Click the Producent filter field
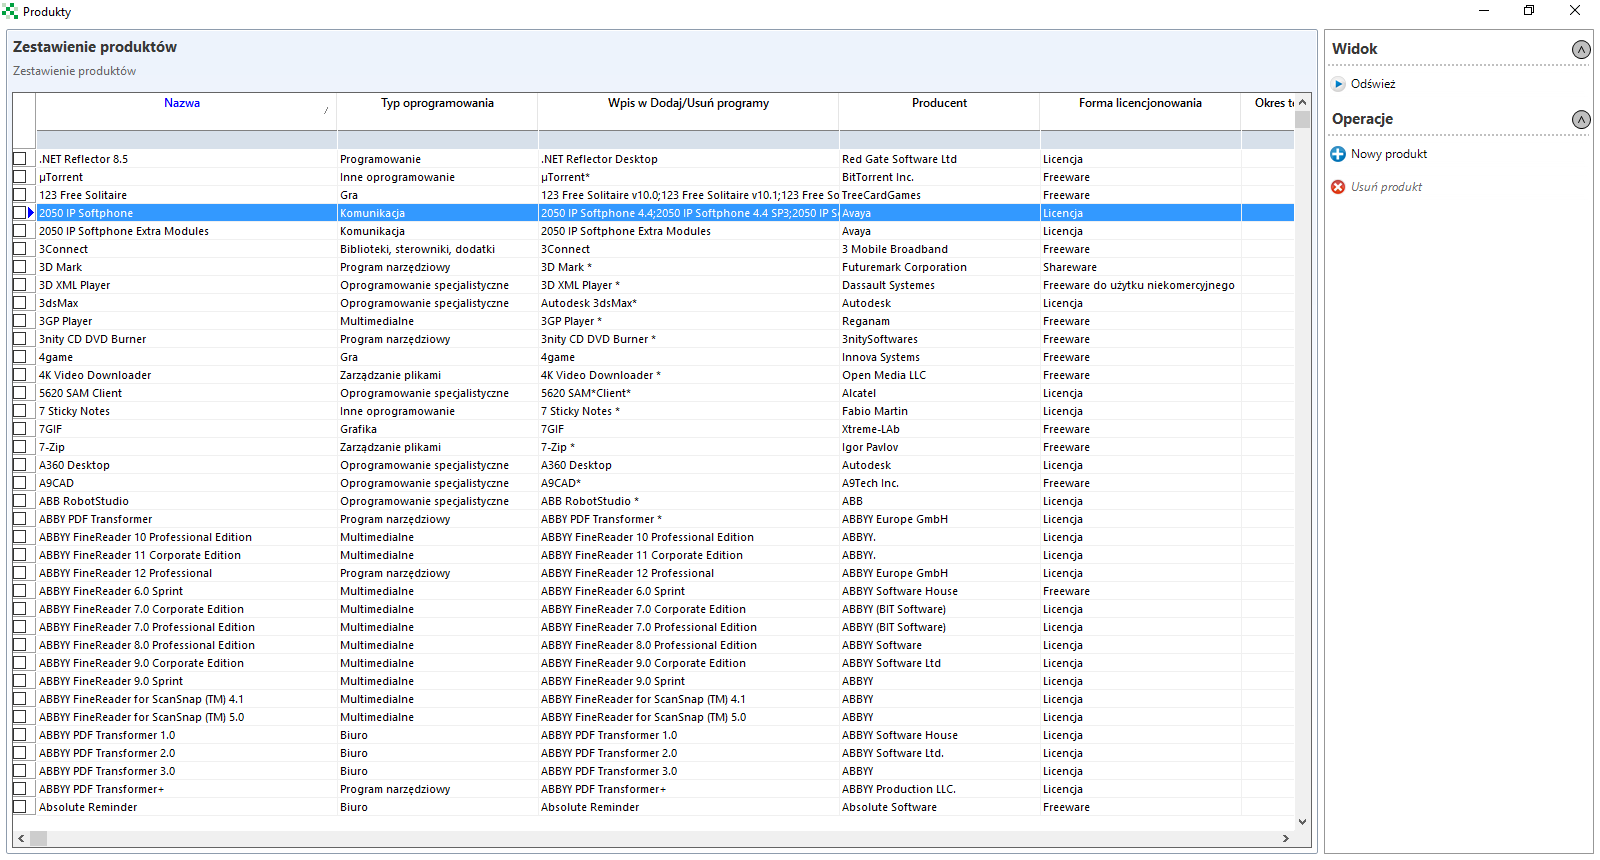 coord(939,140)
